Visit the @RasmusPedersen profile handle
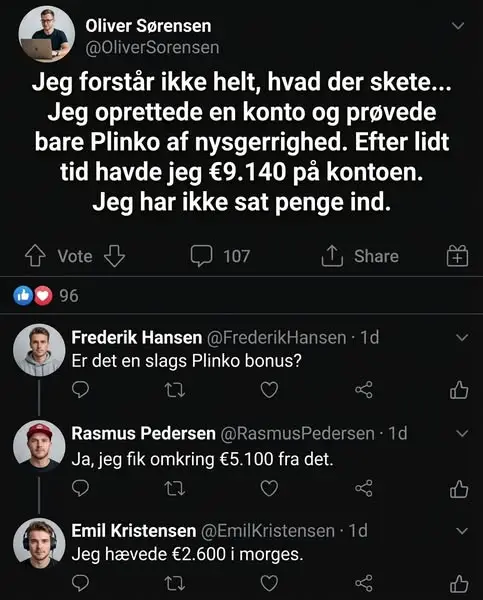Image resolution: width=483 pixels, height=600 pixels. 297,434
